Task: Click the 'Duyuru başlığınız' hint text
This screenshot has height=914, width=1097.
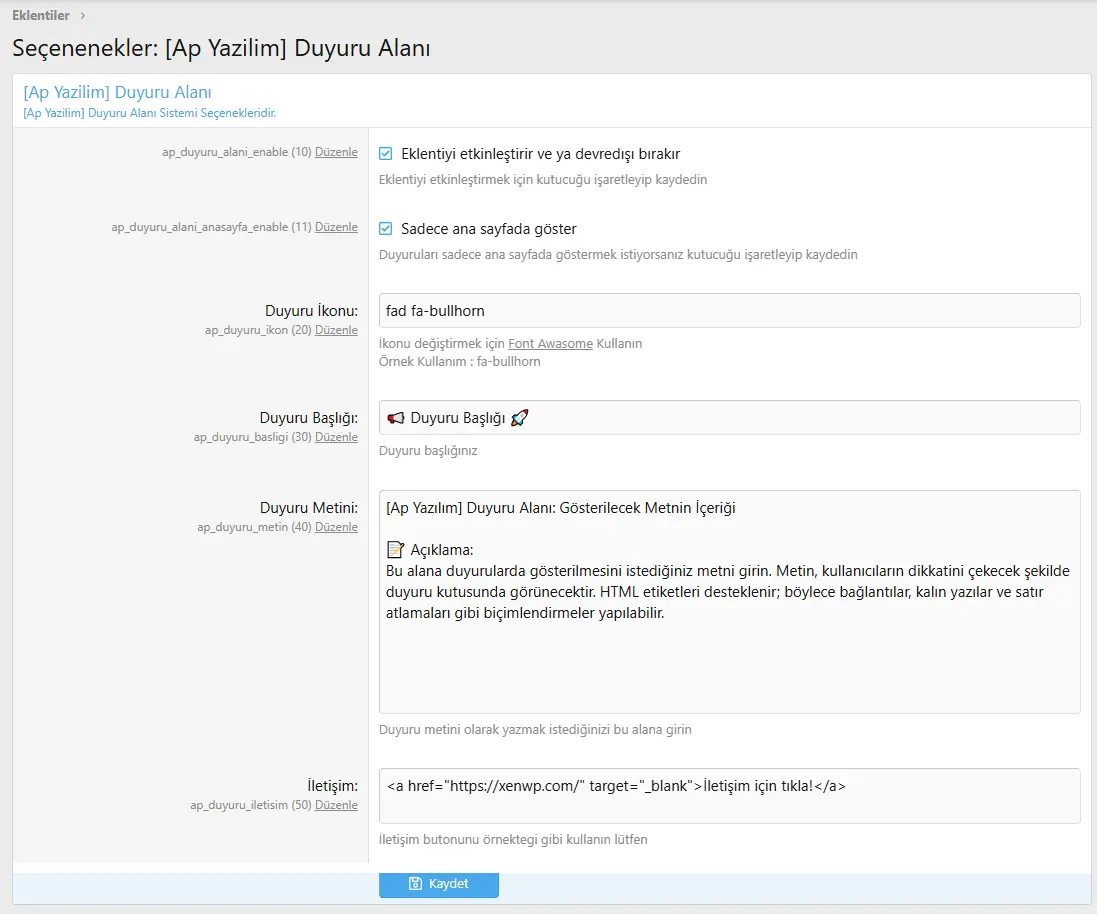Action: tap(428, 451)
